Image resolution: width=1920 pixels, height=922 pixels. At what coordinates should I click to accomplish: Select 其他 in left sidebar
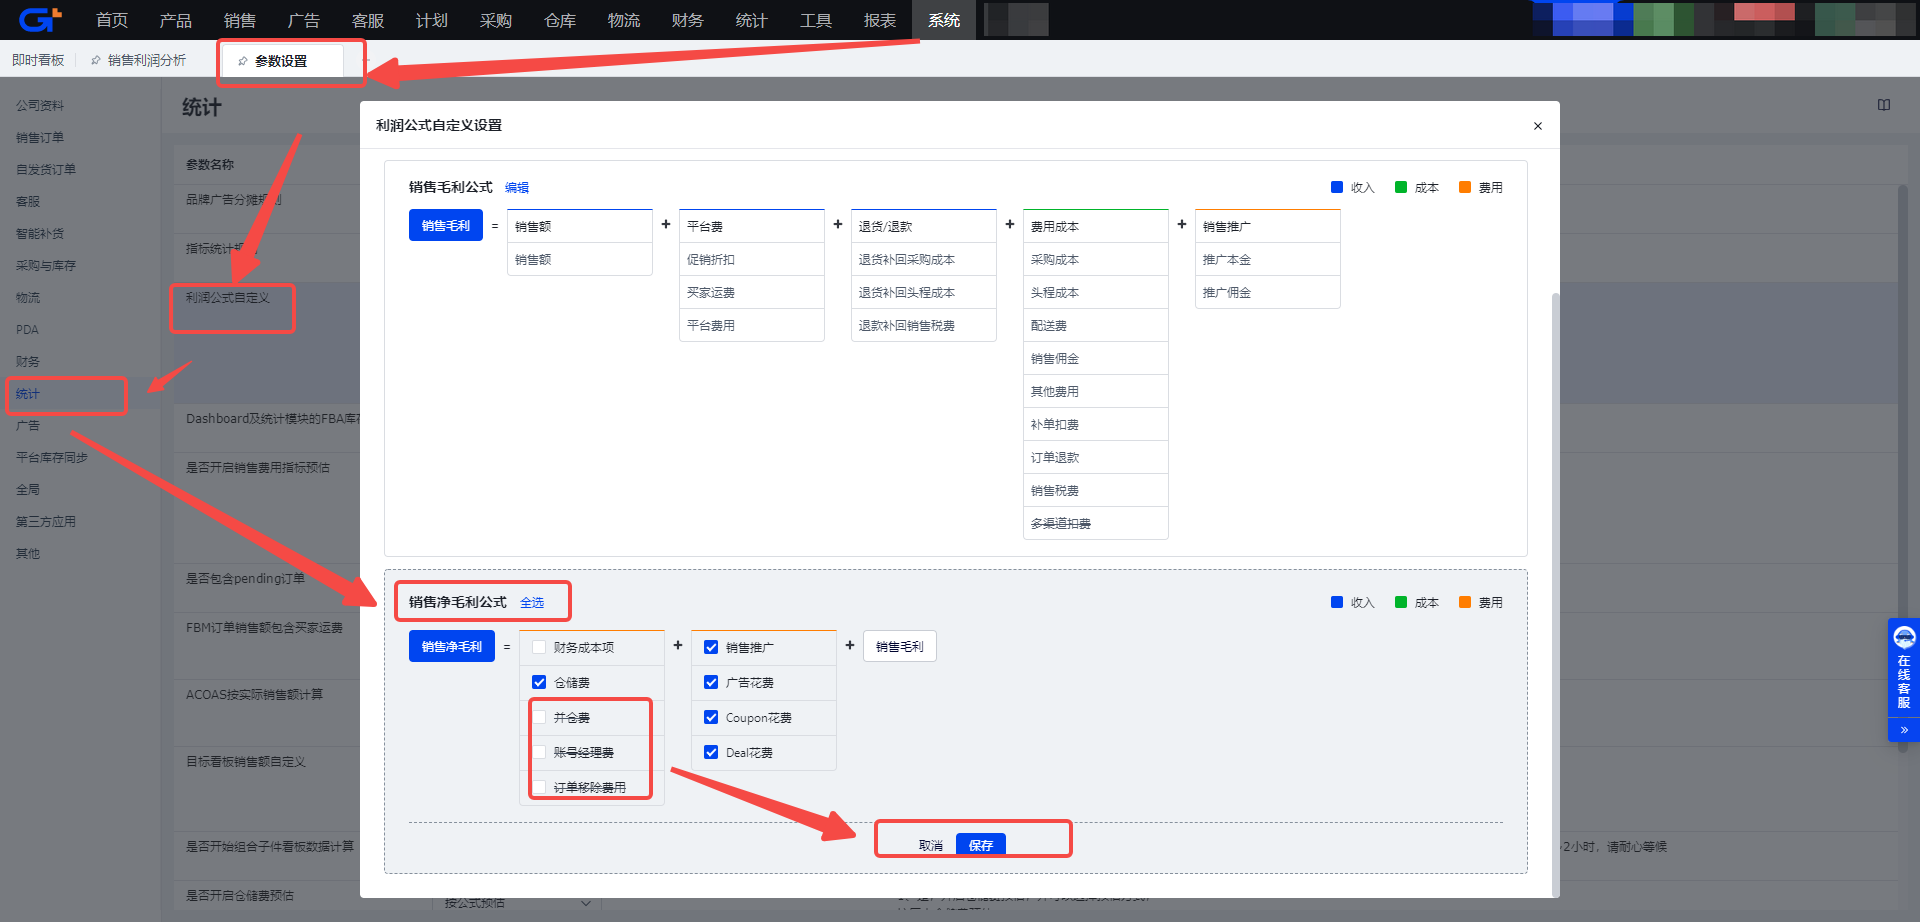(28, 553)
